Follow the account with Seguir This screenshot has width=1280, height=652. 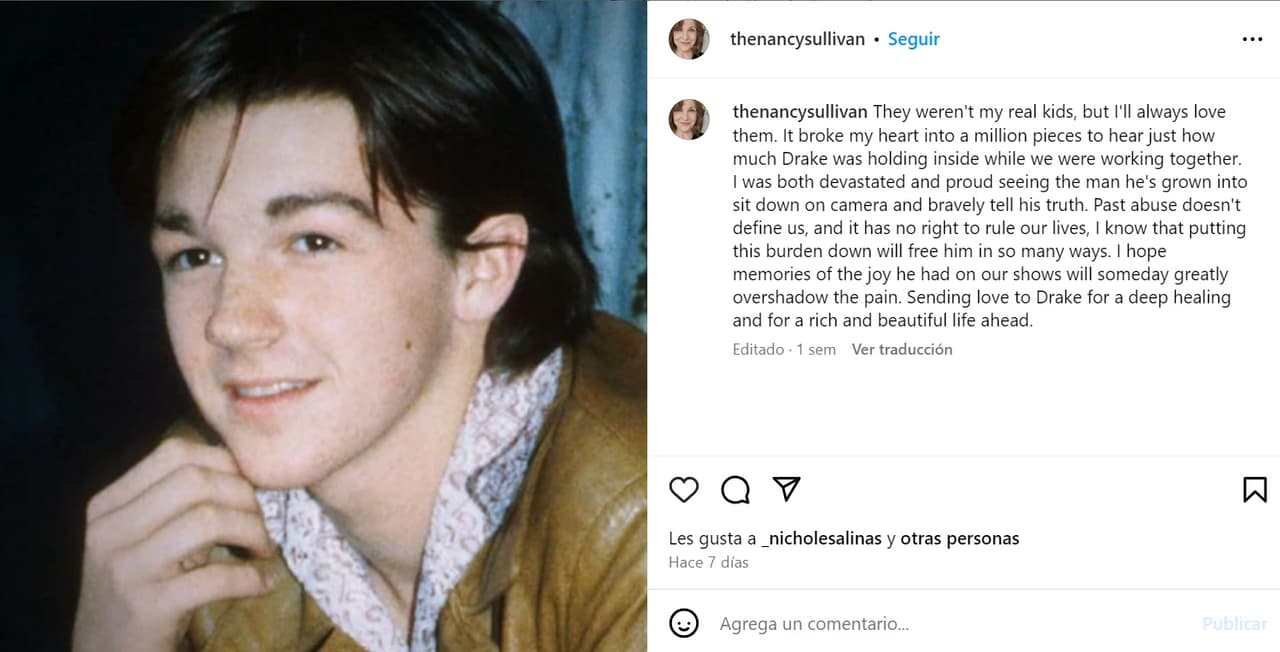(914, 39)
